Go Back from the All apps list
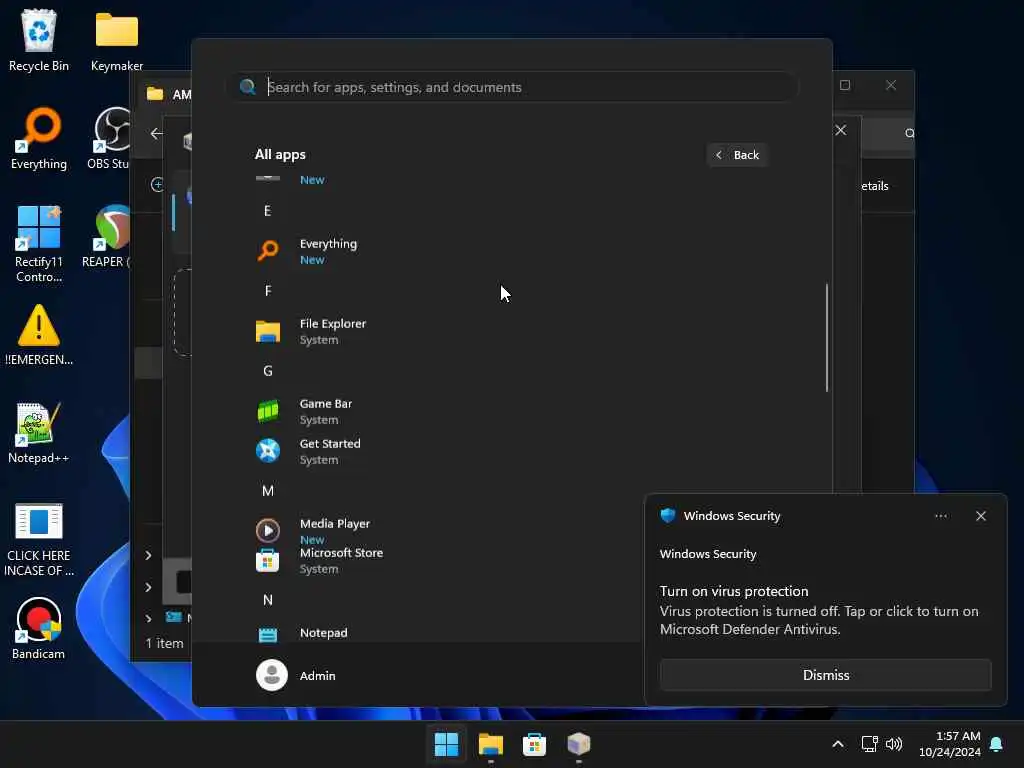 (x=737, y=155)
